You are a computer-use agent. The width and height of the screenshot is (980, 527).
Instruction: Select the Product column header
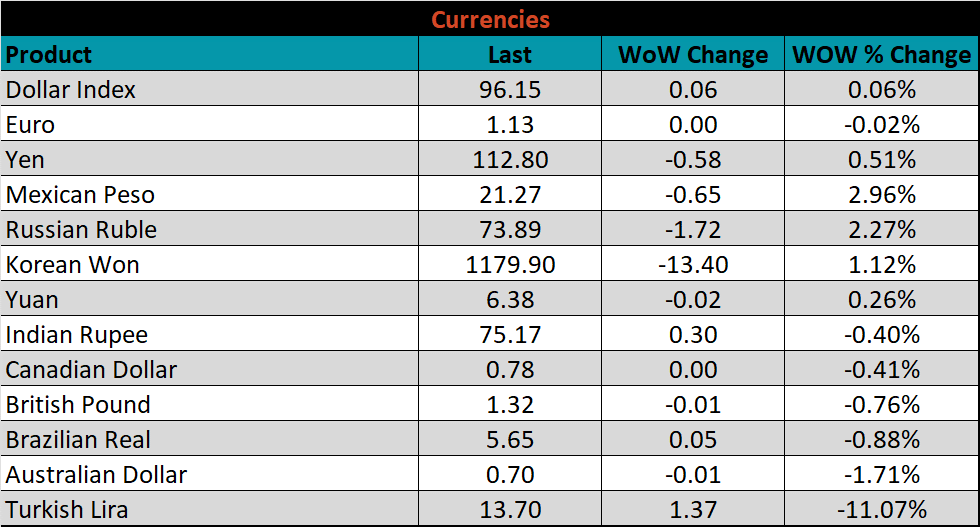pos(50,54)
